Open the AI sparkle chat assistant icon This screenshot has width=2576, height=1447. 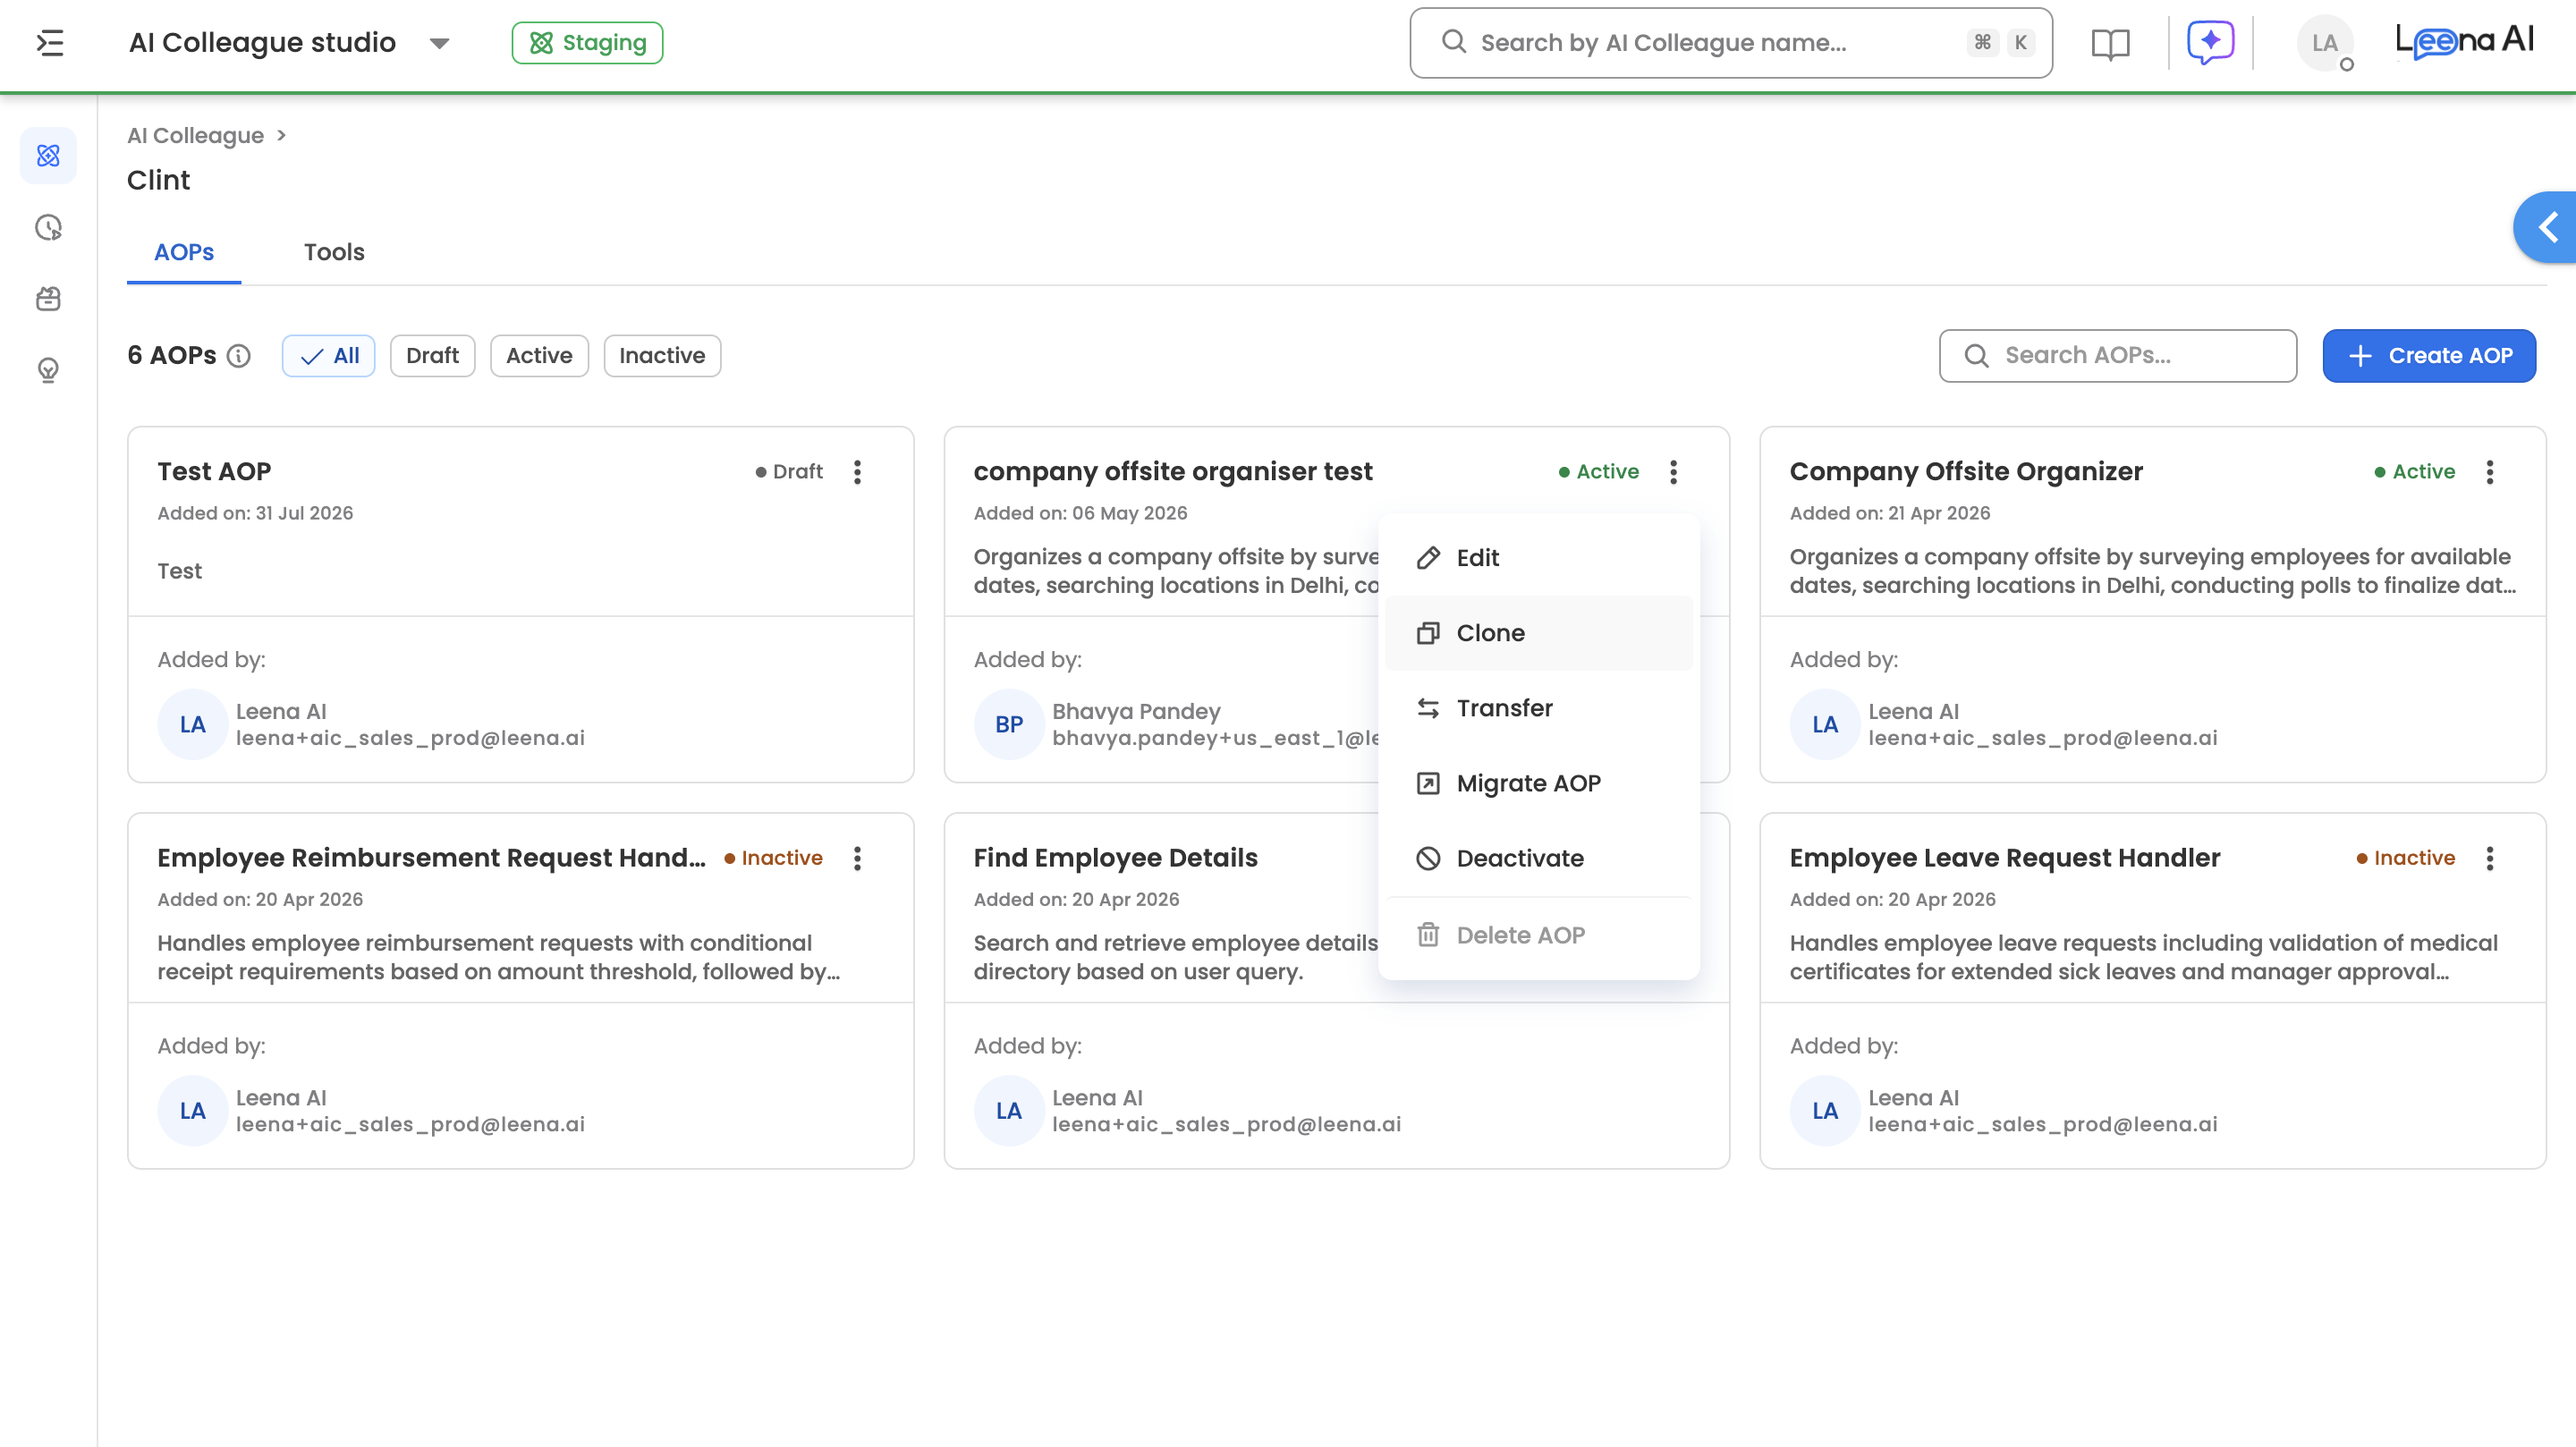pos(2210,43)
